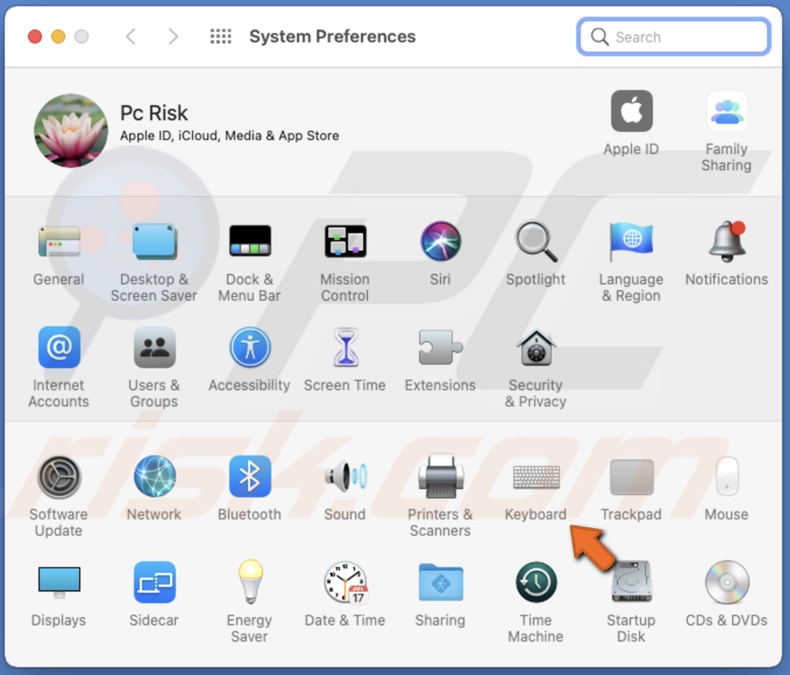Open the Keyboard preferences pane
This screenshot has width=790, height=675.
click(x=536, y=479)
